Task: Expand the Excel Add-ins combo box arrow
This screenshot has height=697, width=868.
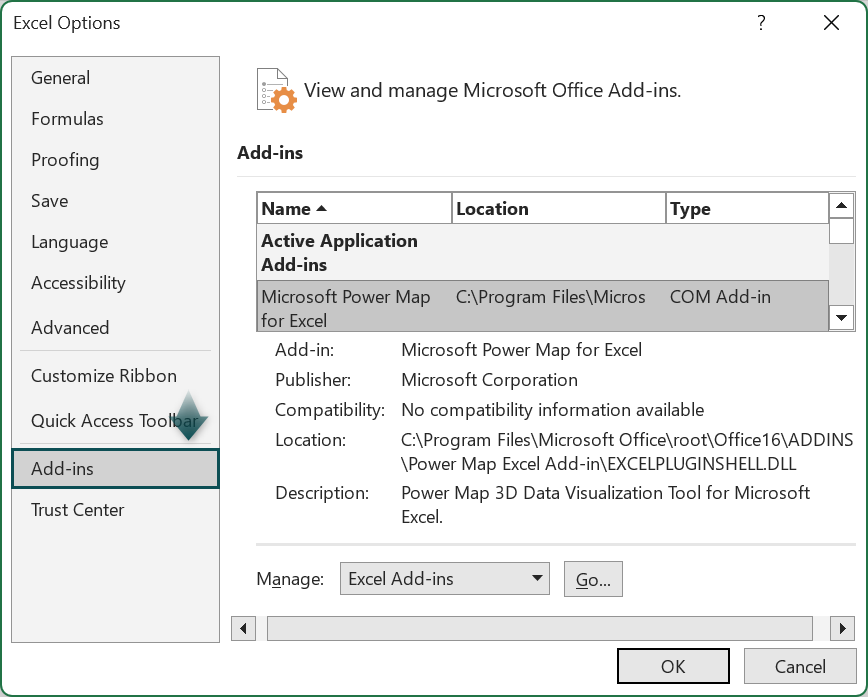Action: tap(537, 578)
